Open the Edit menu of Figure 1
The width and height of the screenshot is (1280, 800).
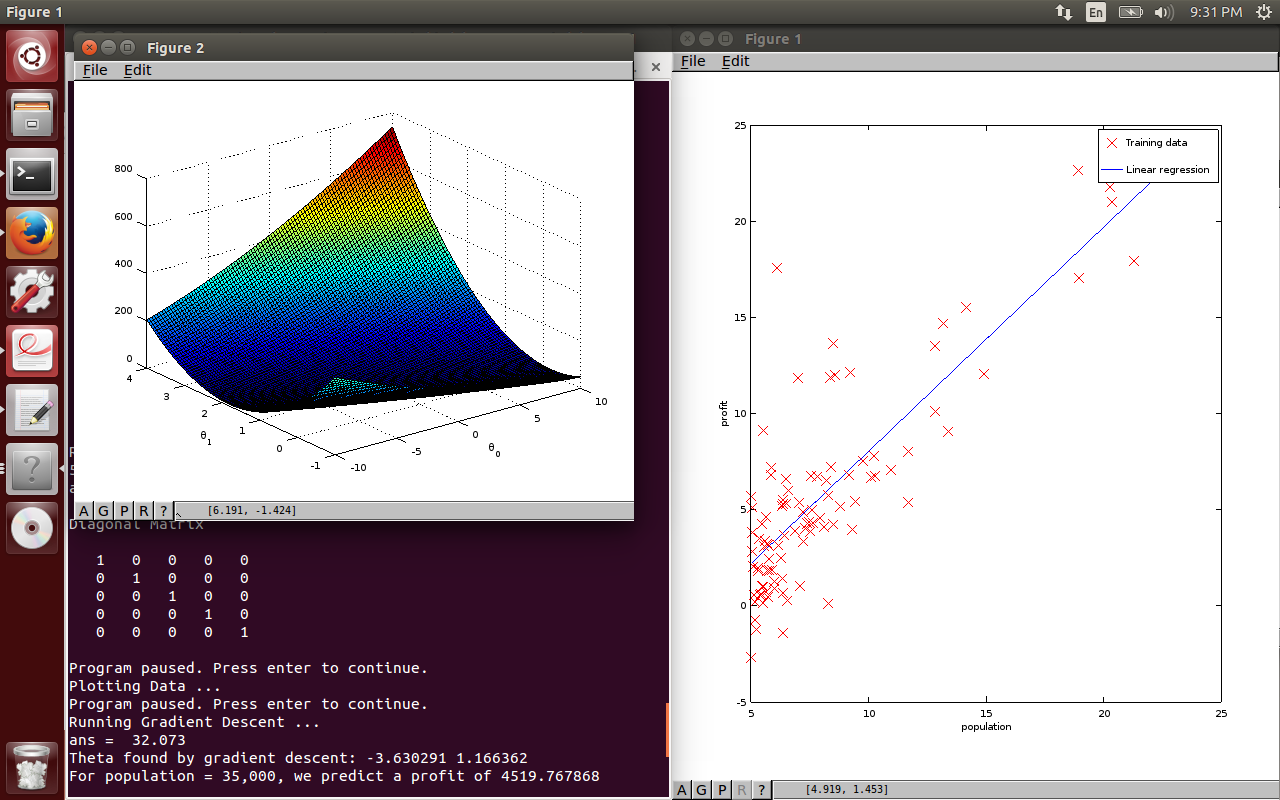pyautogui.click(x=735, y=61)
